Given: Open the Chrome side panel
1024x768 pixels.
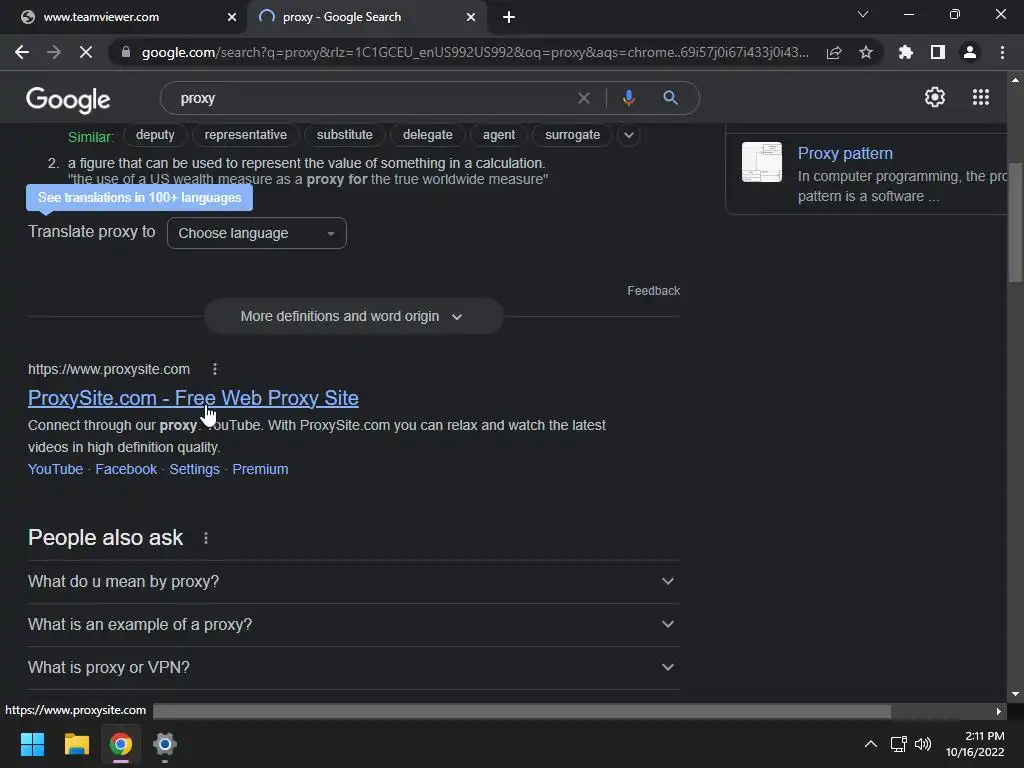Looking at the screenshot, I should click(938, 52).
